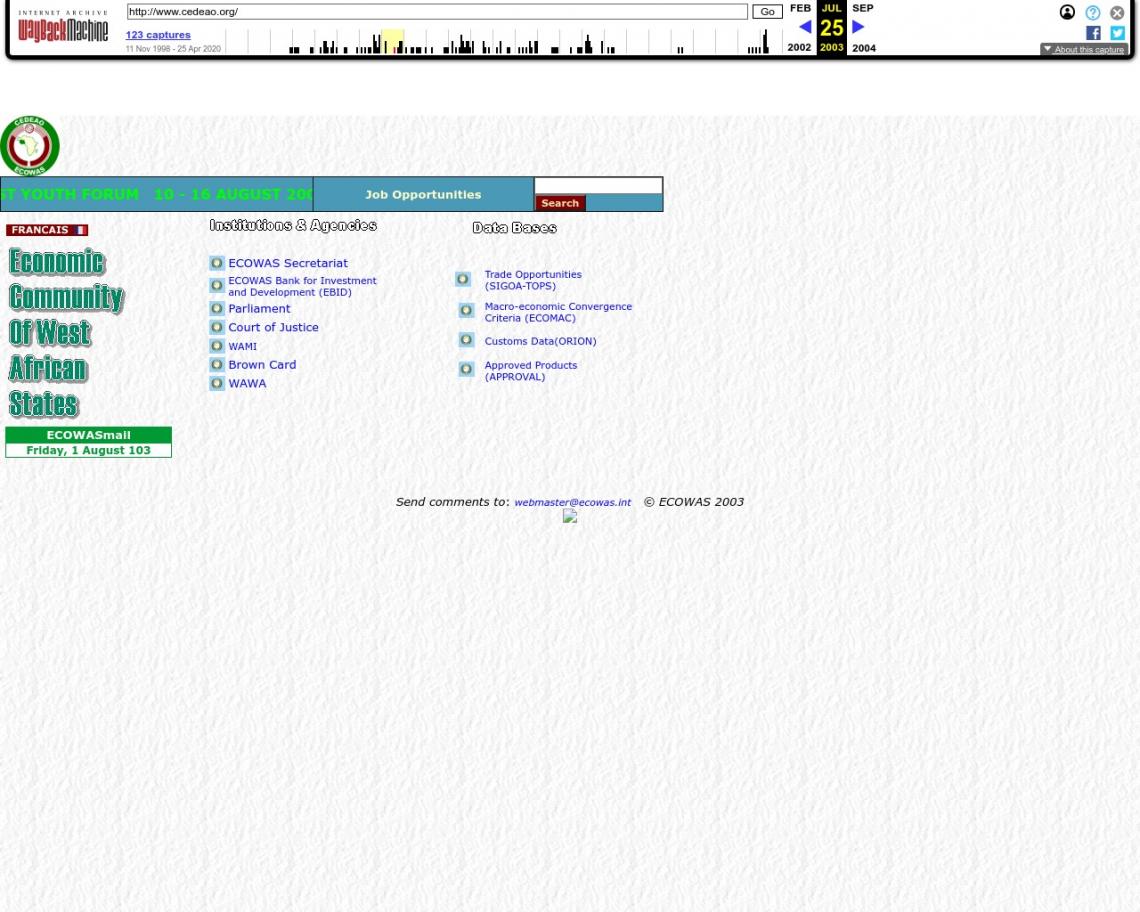Click Institutions & Agencies heading

[x=293, y=225]
